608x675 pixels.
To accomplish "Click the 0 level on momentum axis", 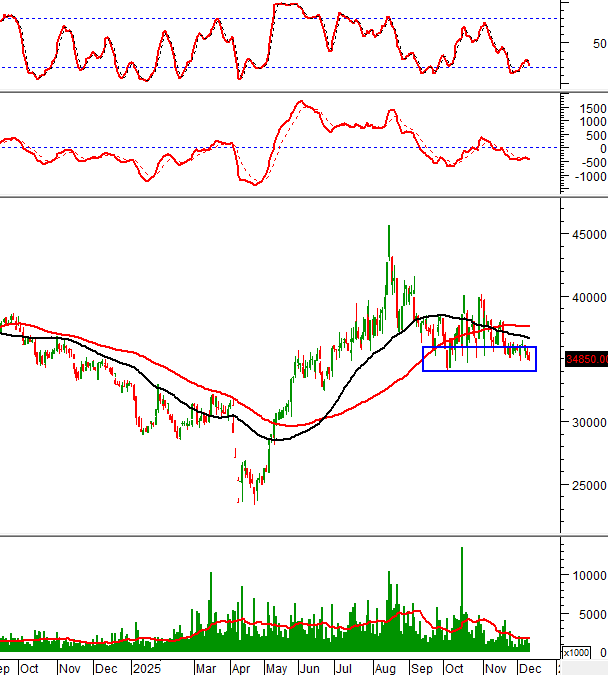I will pyautogui.click(x=602, y=148).
